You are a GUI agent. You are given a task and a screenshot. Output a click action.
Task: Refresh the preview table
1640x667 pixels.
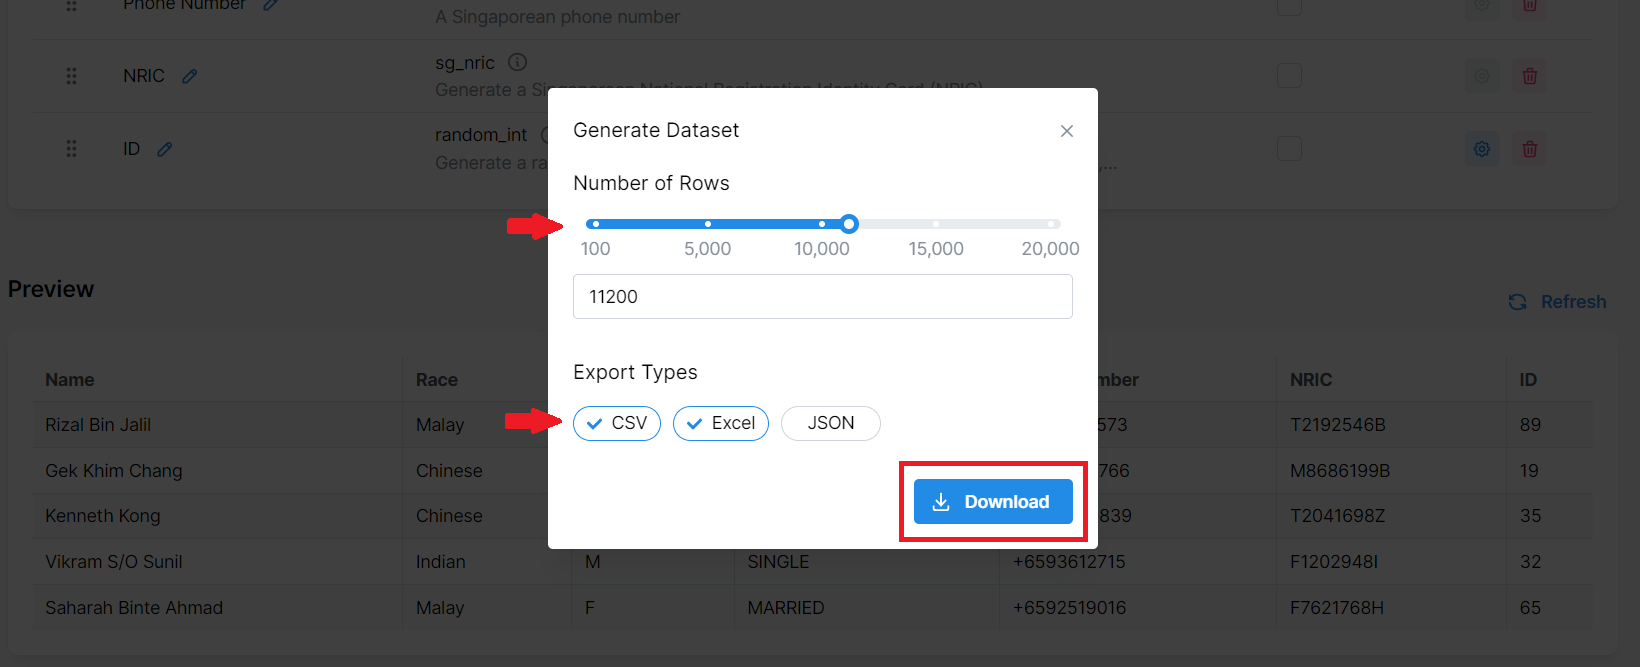coord(1558,302)
